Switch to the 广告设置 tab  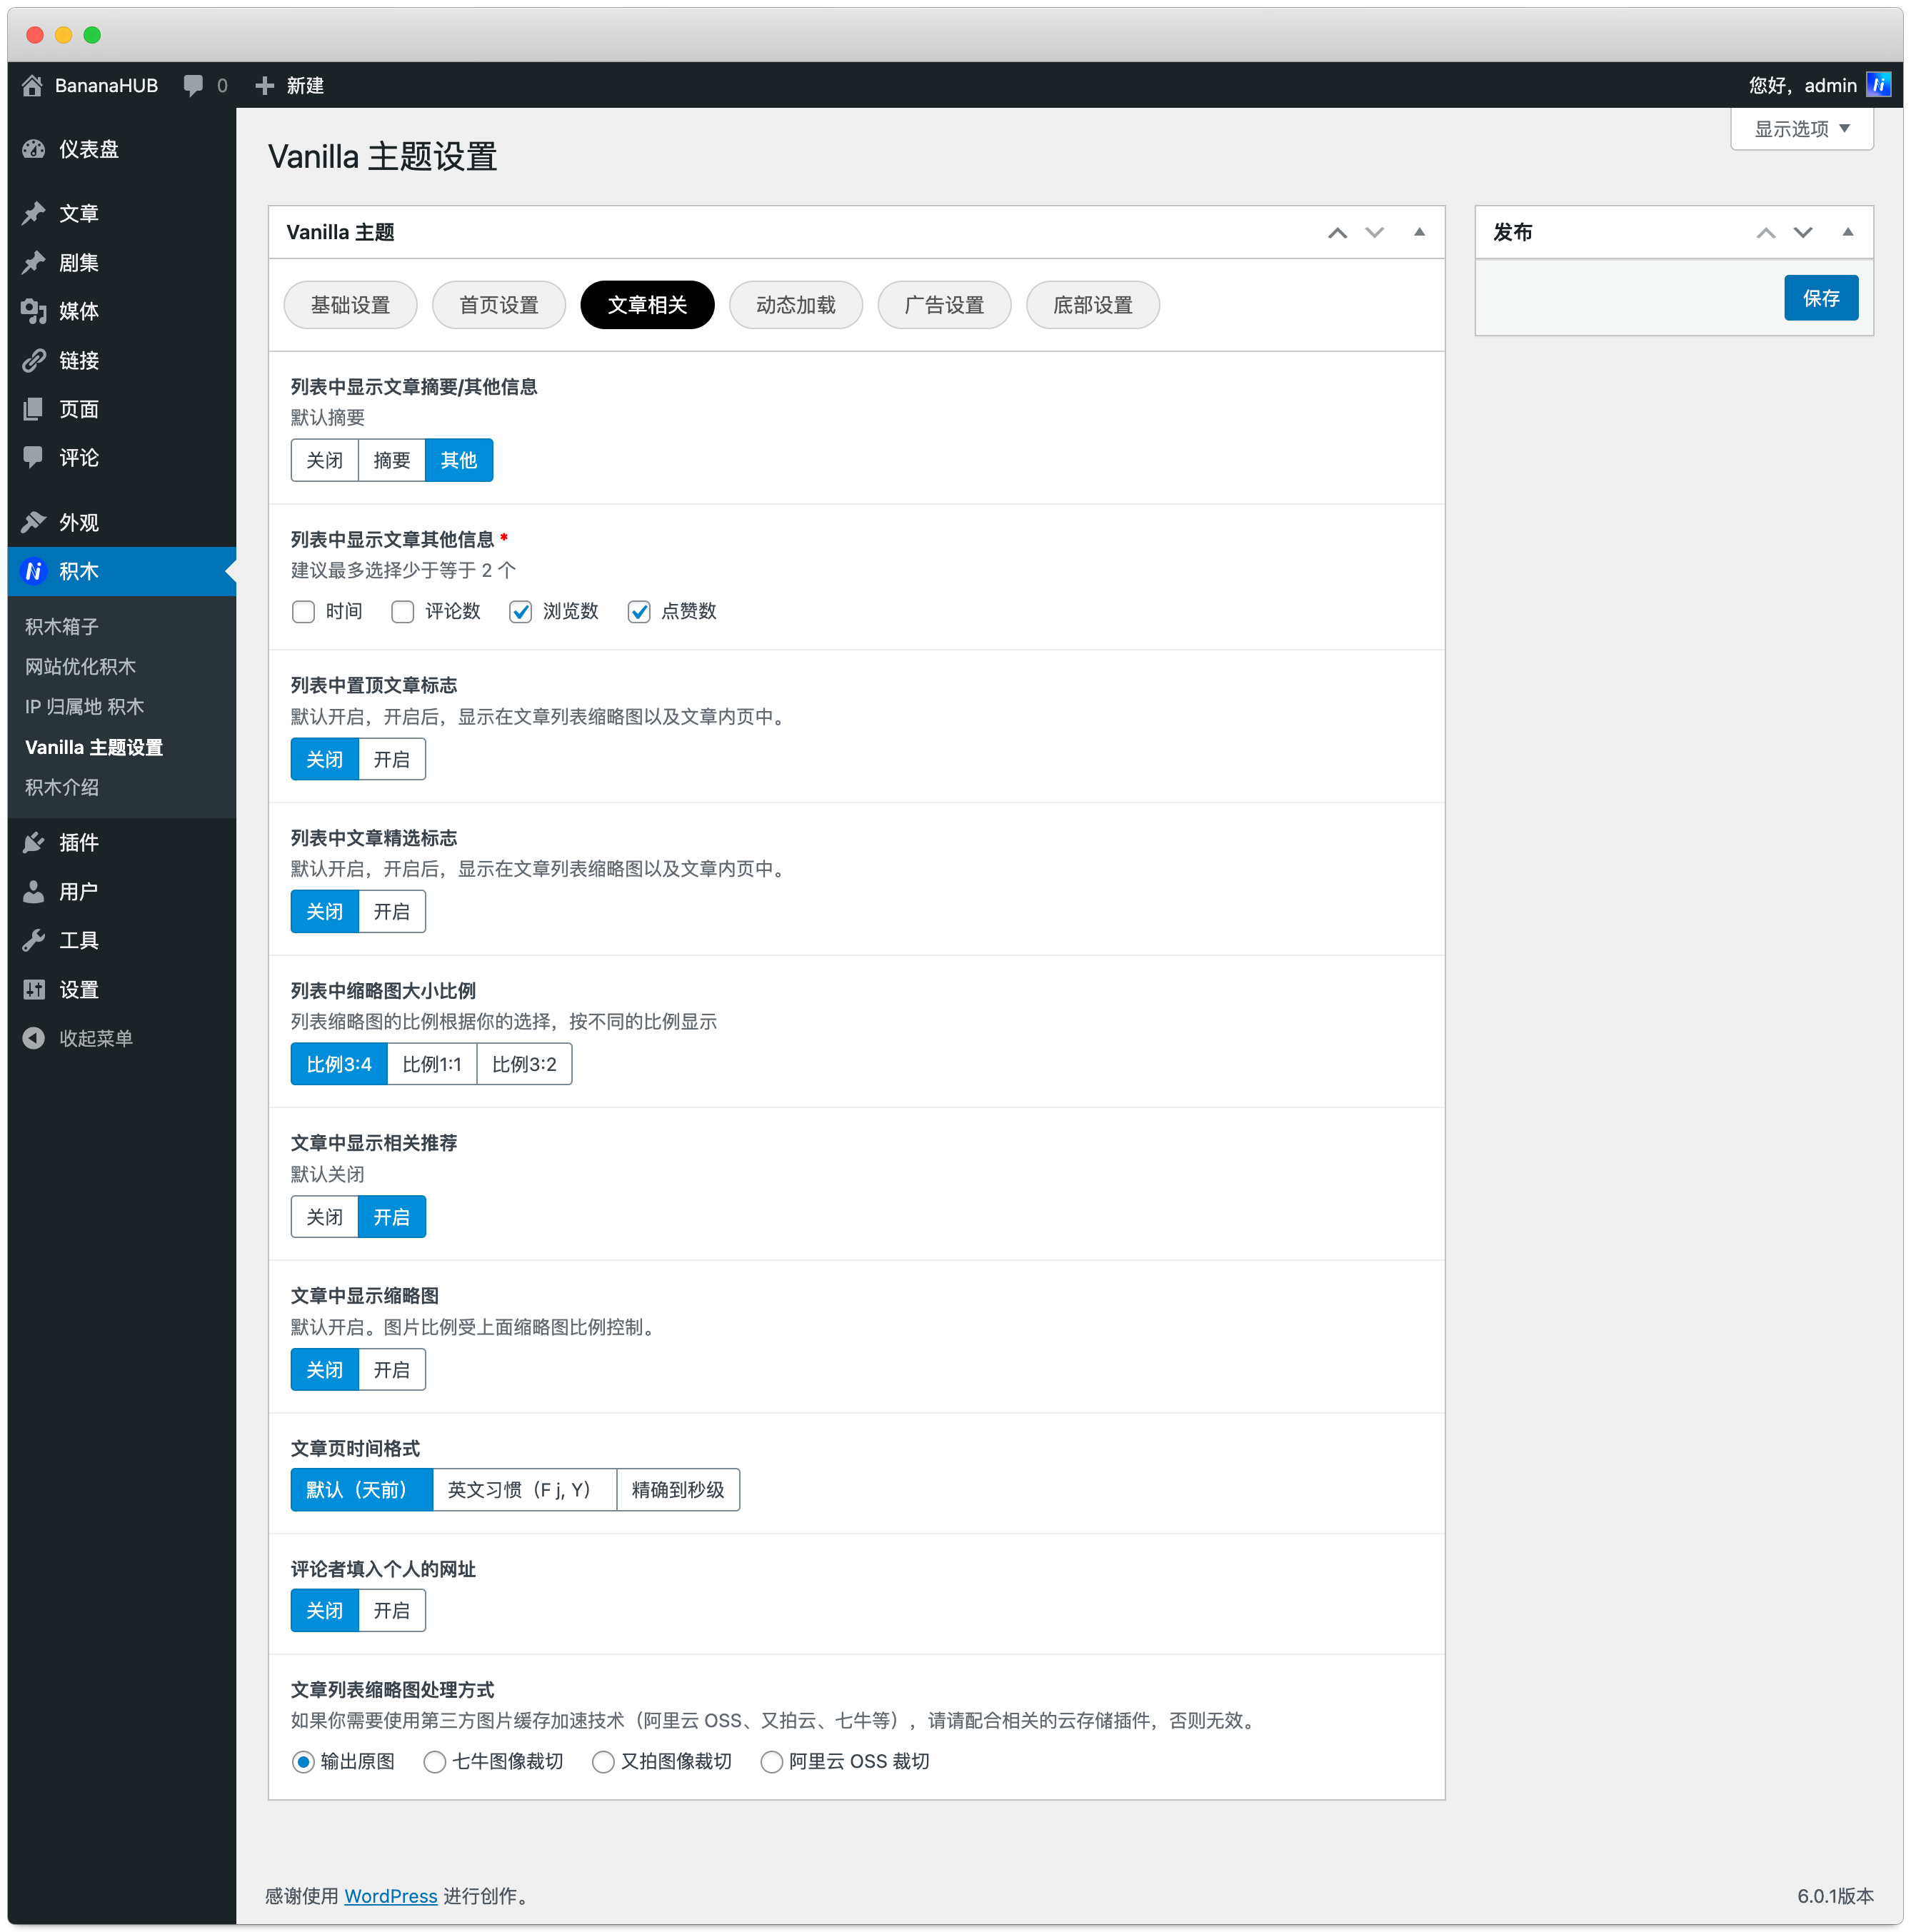pyautogui.click(x=944, y=305)
